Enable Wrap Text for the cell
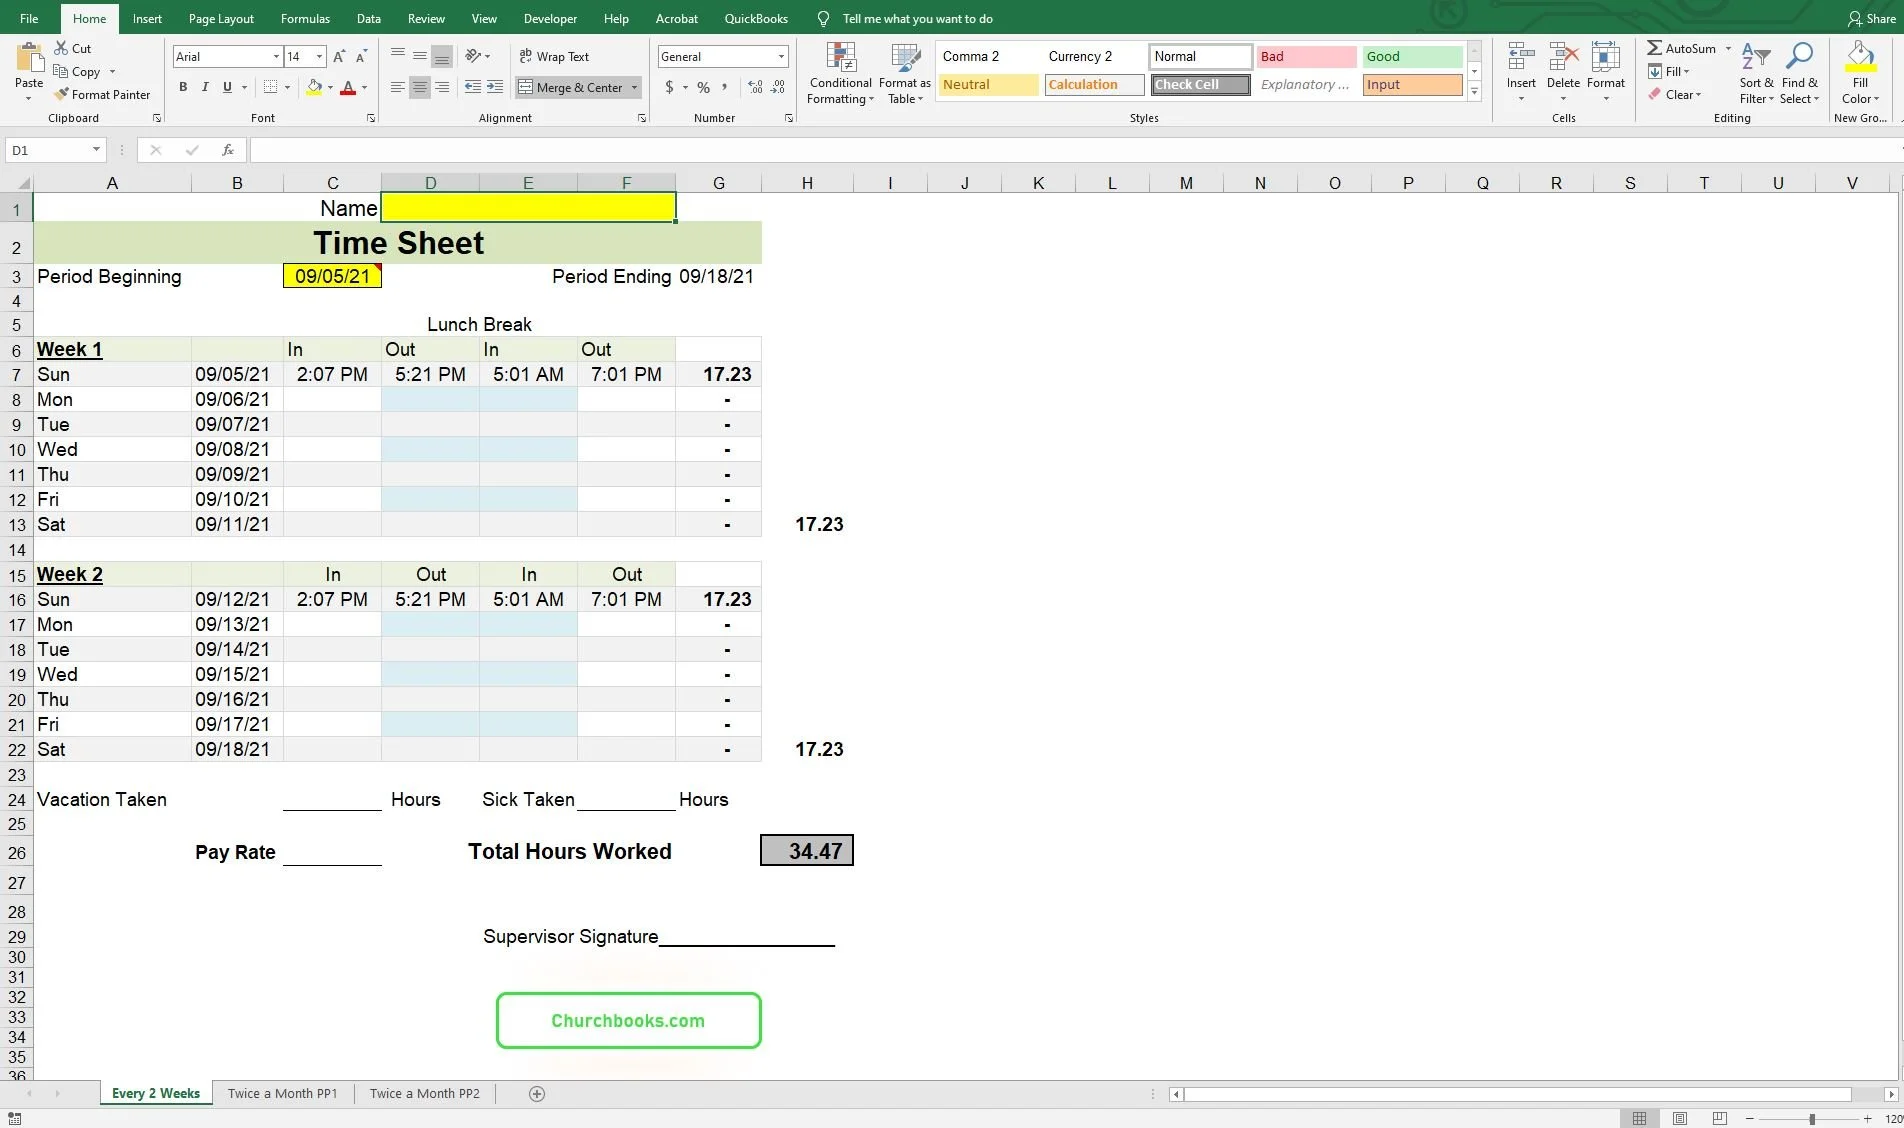The width and height of the screenshot is (1904, 1128). (554, 56)
